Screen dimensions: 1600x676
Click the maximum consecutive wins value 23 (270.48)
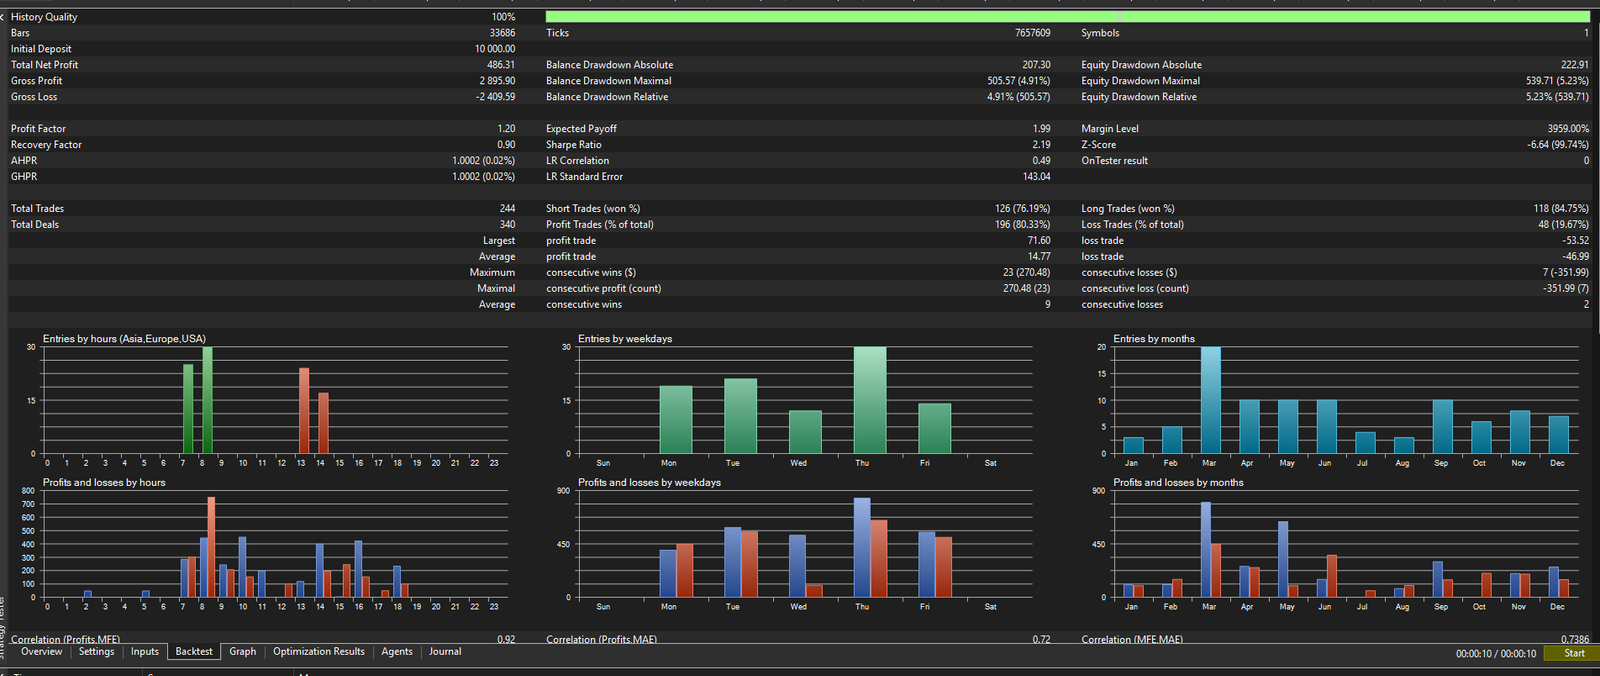pyautogui.click(x=1026, y=273)
